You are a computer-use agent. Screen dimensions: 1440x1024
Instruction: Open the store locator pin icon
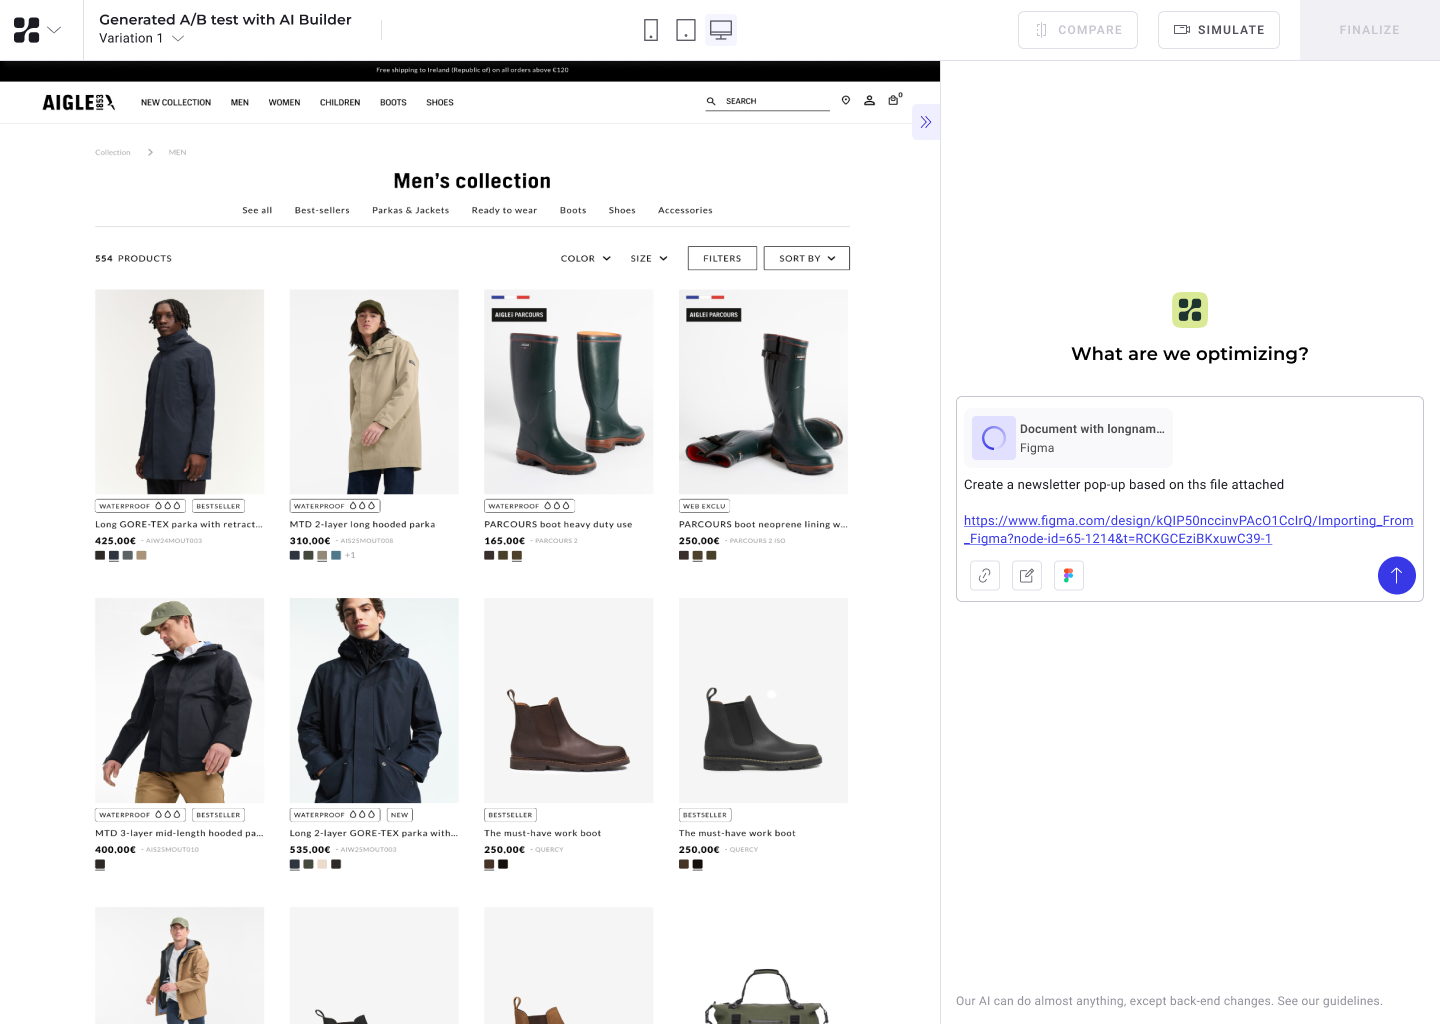click(x=846, y=100)
